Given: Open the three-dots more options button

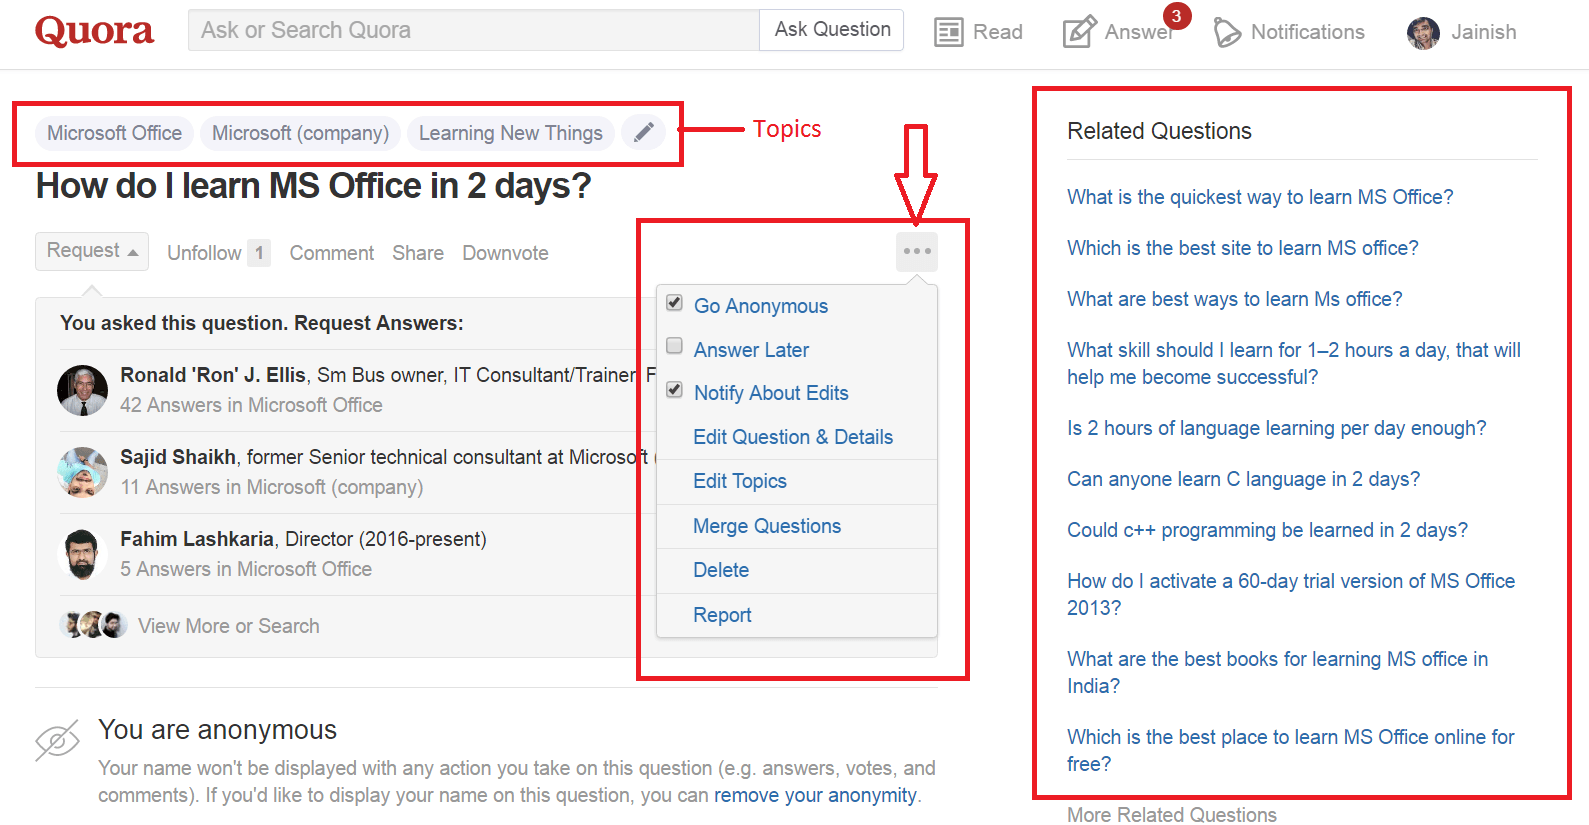Looking at the screenshot, I should pyautogui.click(x=917, y=251).
